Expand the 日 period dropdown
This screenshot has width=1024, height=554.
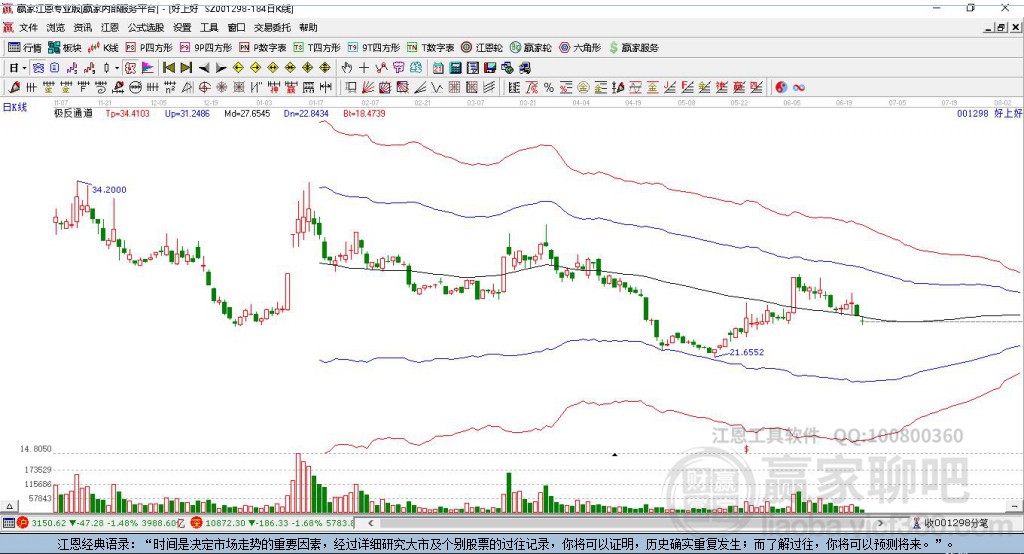pyautogui.click(x=24, y=68)
